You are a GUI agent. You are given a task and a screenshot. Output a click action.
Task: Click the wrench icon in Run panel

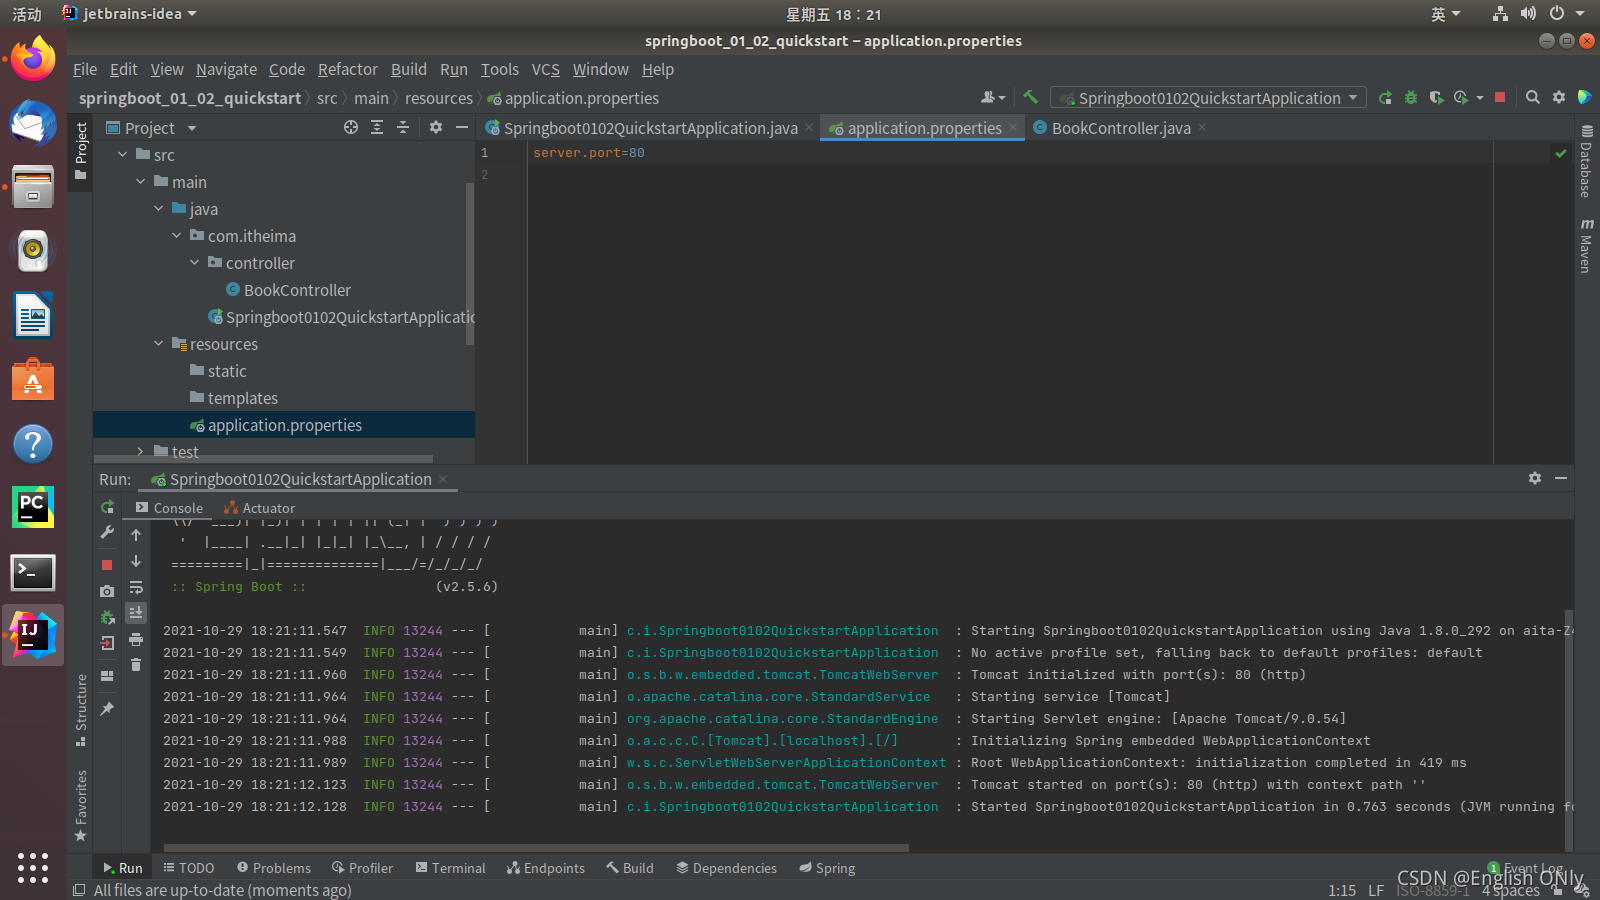(107, 532)
